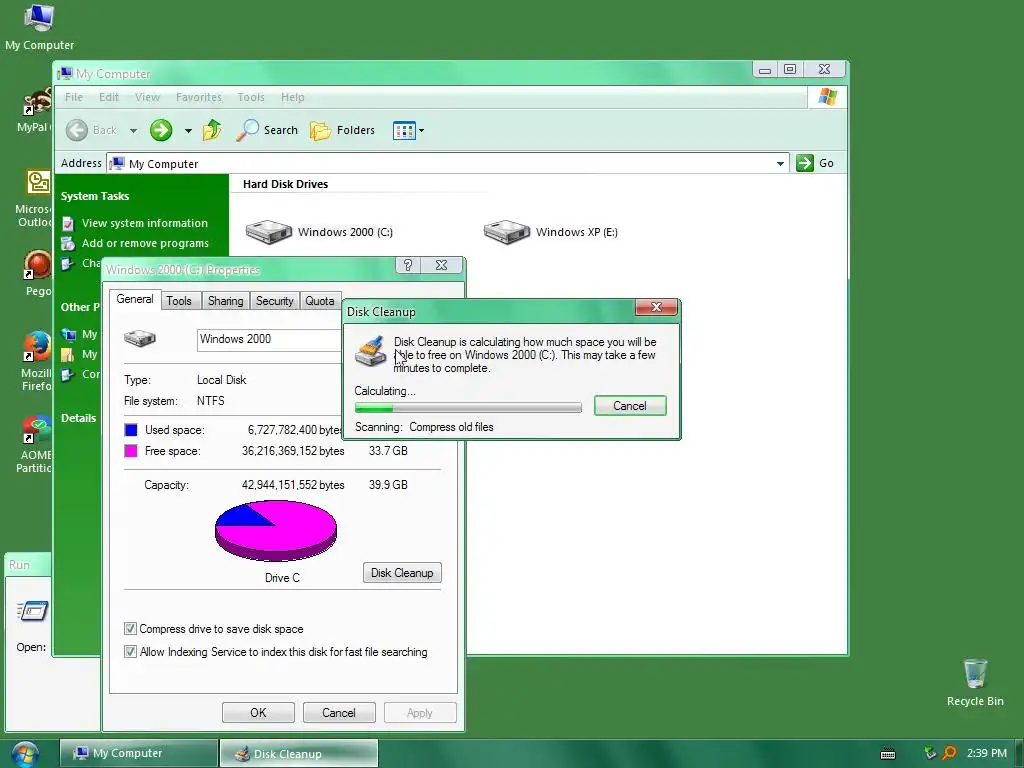Select the General tab
1024x768 pixels.
135,299
